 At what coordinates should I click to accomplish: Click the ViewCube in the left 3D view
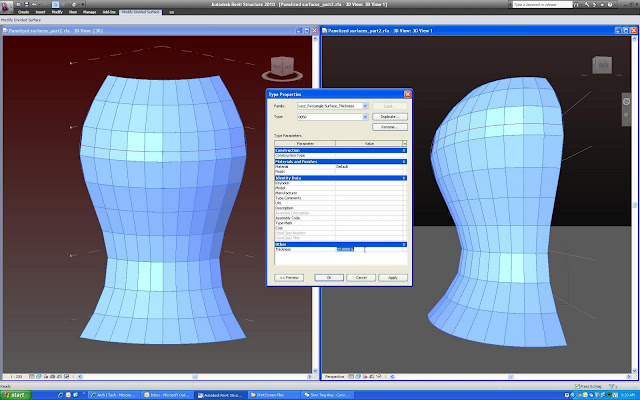click(282, 67)
